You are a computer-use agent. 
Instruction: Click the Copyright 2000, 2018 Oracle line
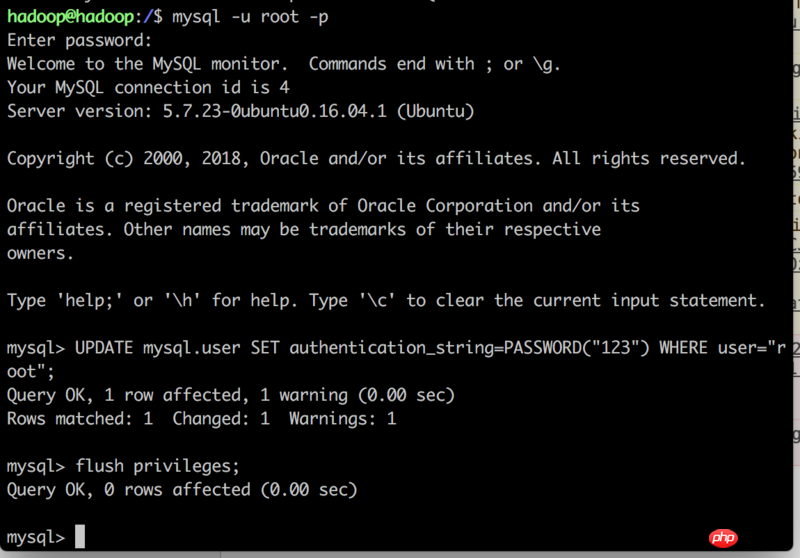click(376, 159)
